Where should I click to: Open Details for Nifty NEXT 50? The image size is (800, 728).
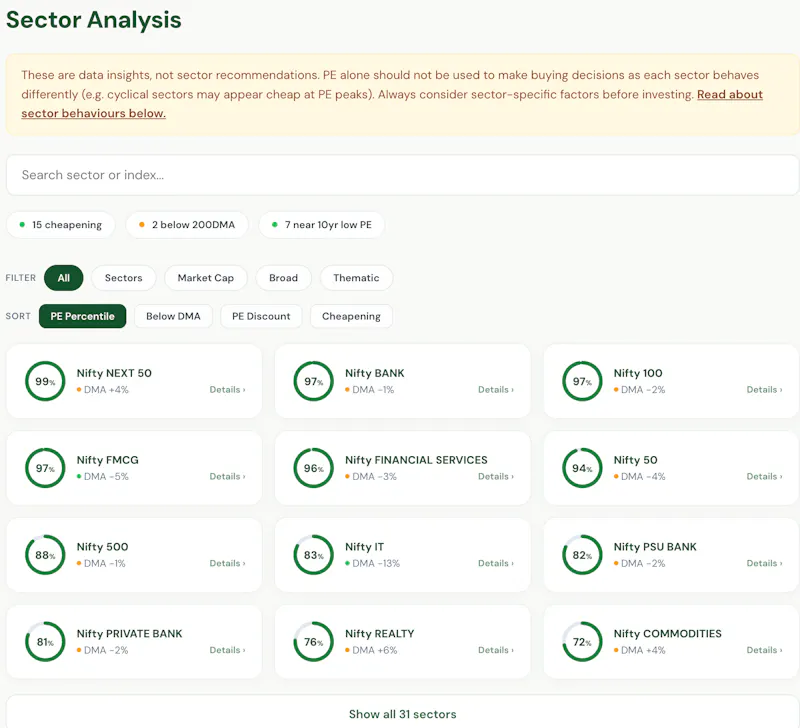pos(228,390)
